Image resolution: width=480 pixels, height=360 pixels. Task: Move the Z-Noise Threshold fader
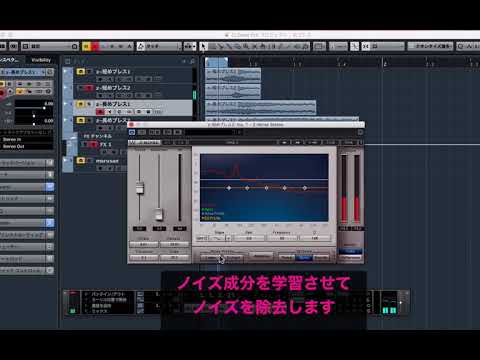(x=140, y=187)
